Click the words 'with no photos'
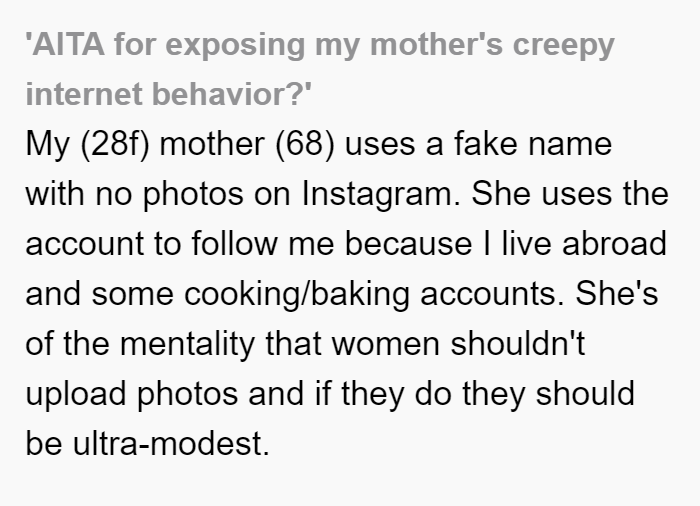The width and height of the screenshot is (700, 506). coord(134,196)
